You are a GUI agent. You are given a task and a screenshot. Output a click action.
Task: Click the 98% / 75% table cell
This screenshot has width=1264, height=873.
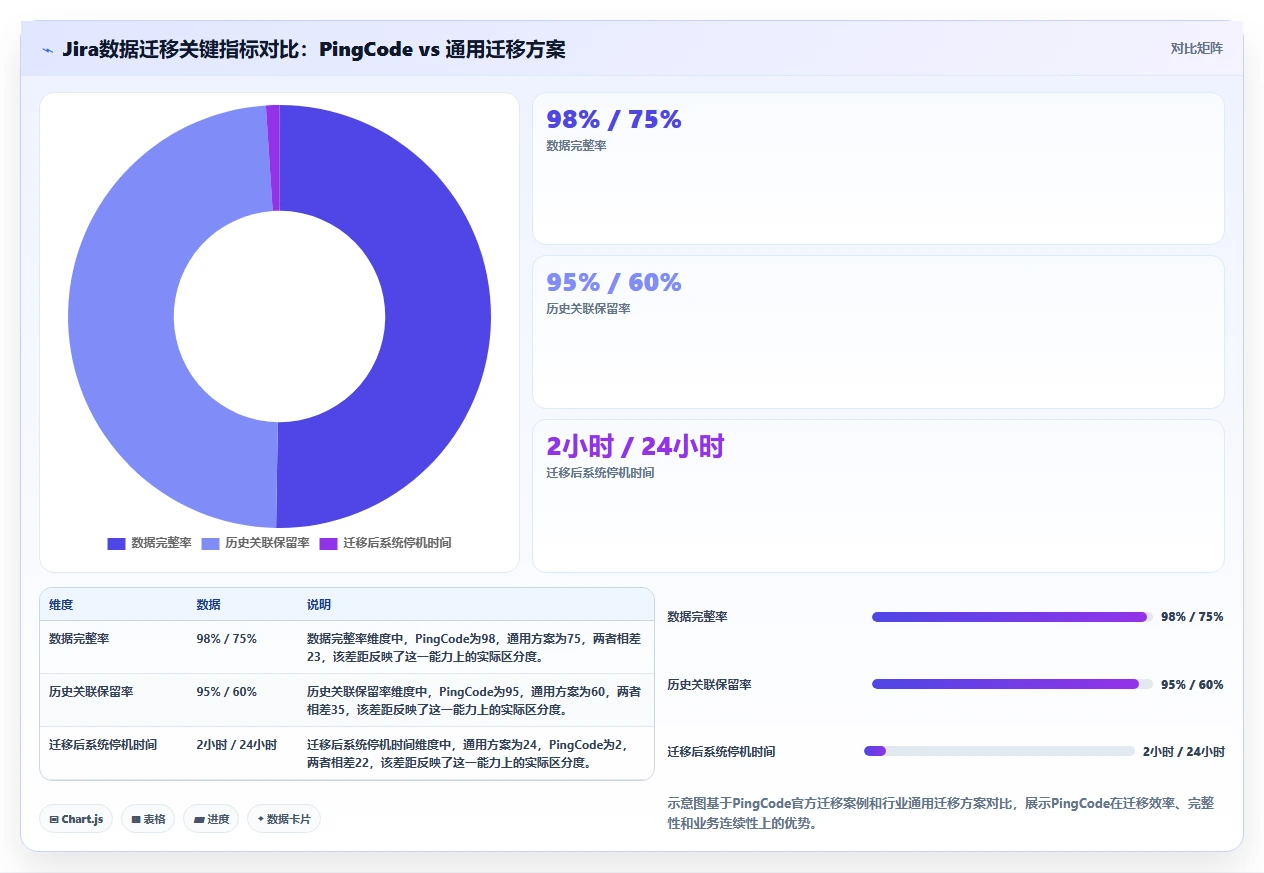(x=226, y=638)
